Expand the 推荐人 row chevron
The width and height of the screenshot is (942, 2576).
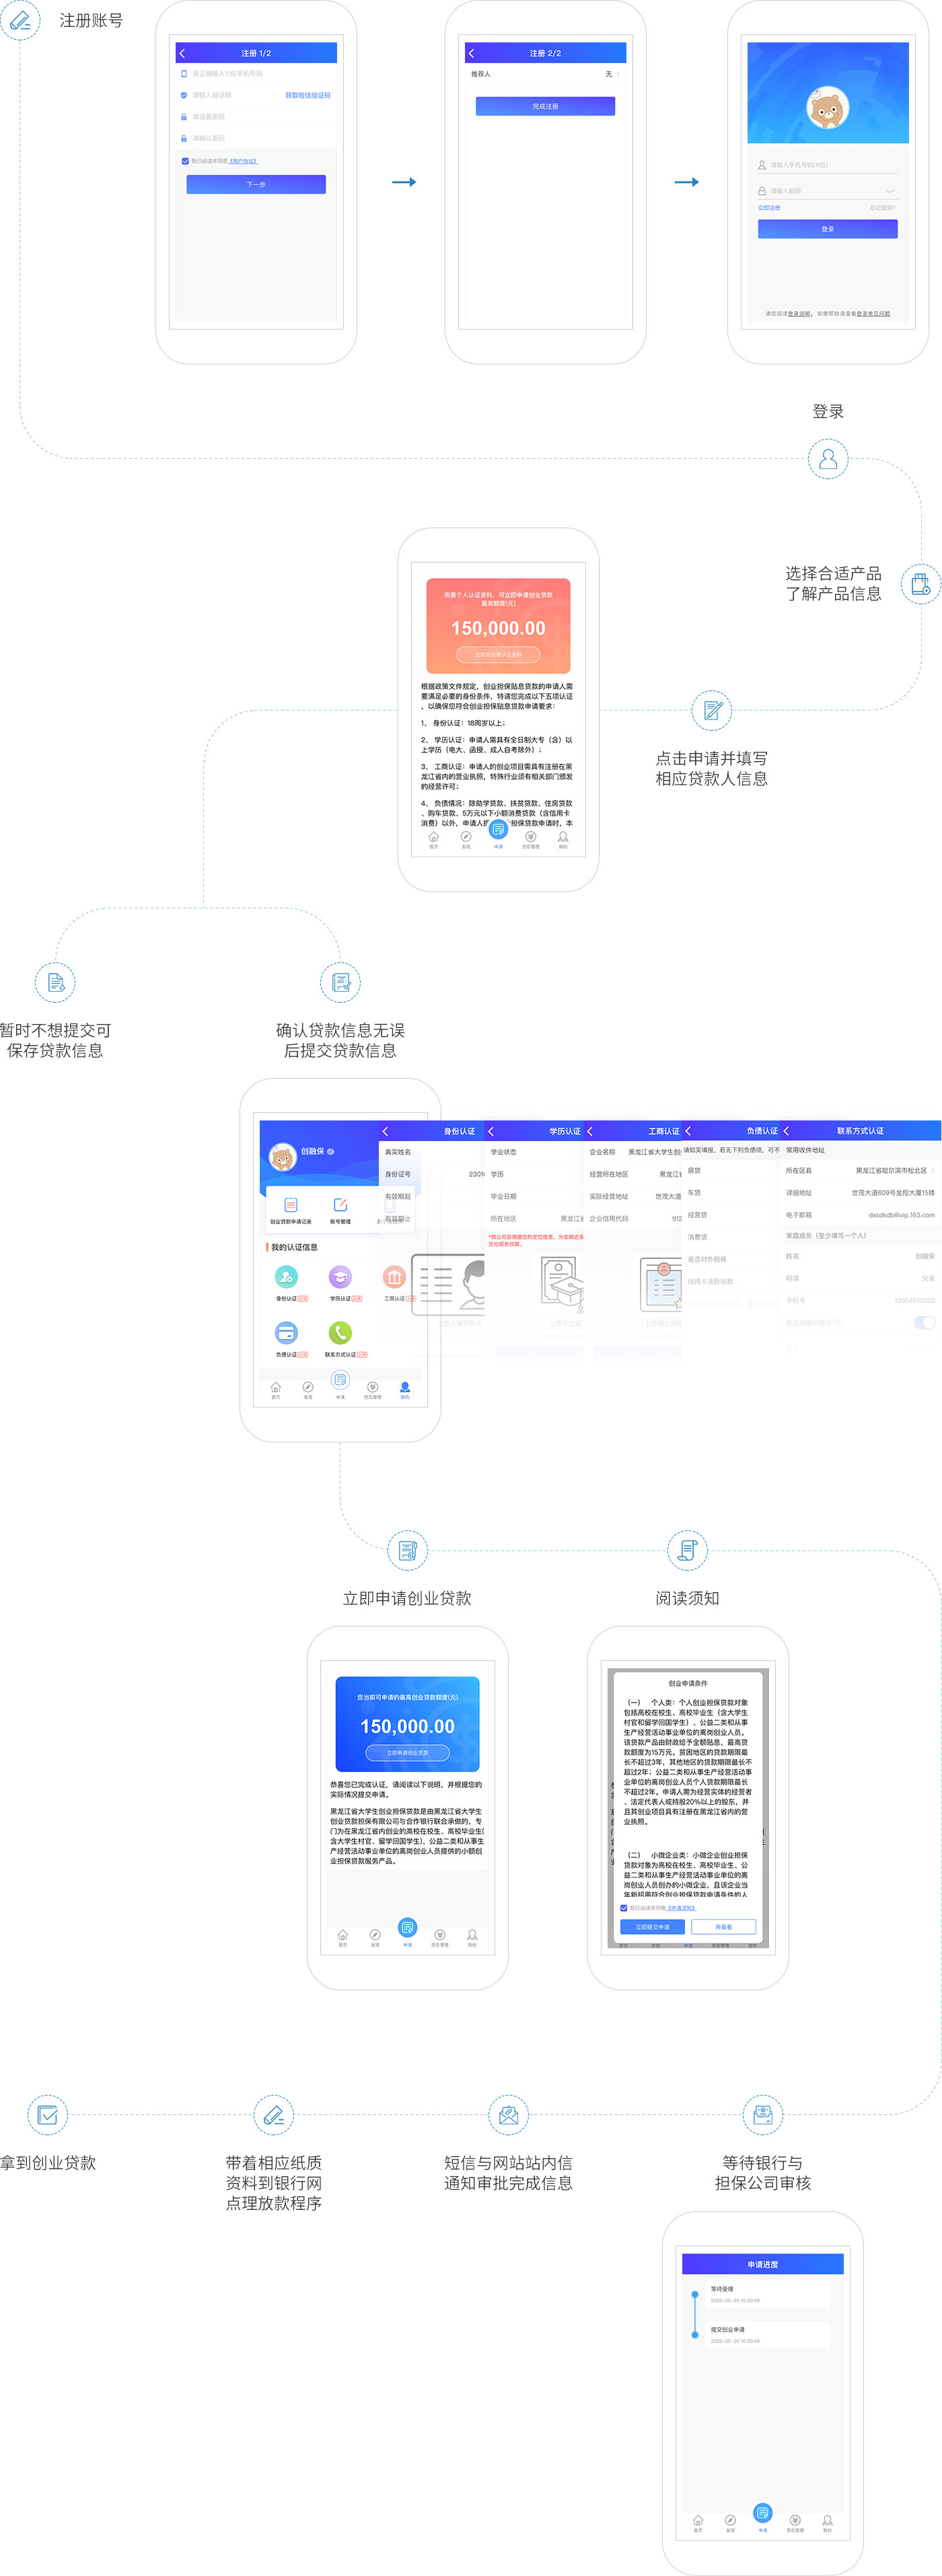[x=619, y=74]
